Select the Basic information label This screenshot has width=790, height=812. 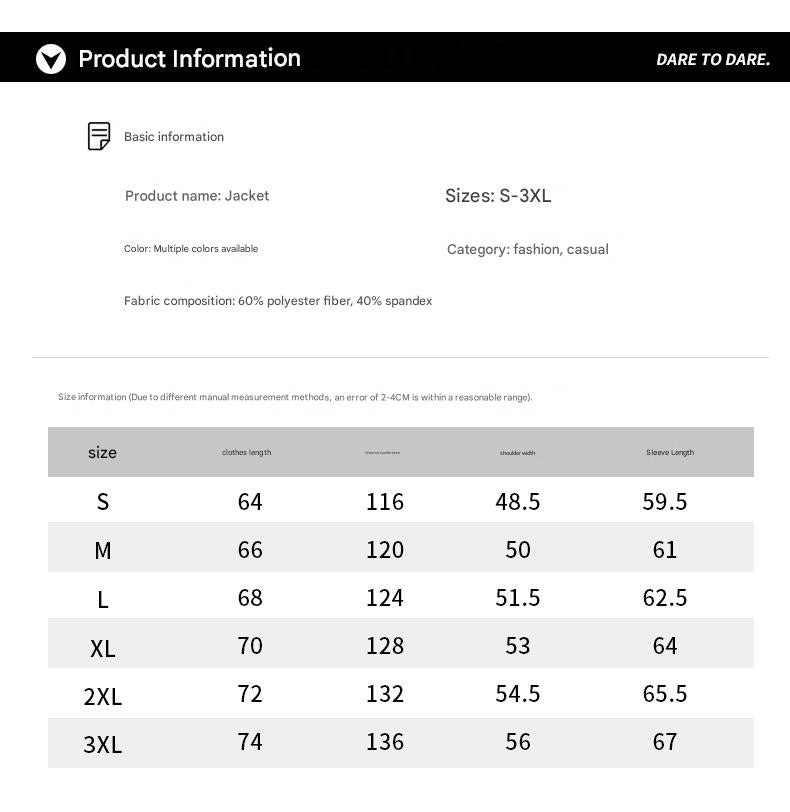pos(174,137)
